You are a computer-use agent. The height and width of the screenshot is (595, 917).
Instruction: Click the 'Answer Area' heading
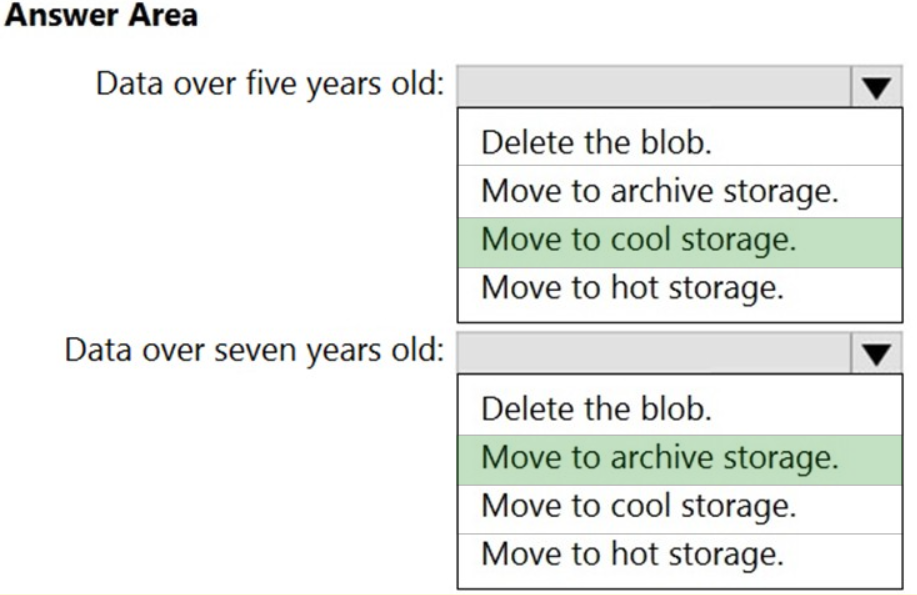click(98, 17)
